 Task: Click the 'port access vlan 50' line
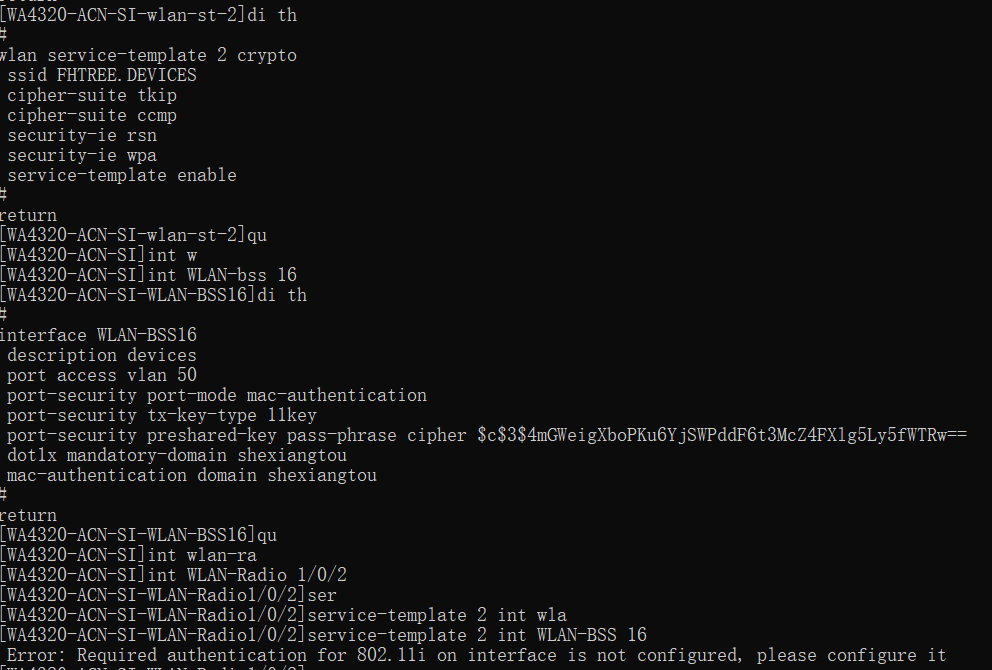[x=102, y=375]
